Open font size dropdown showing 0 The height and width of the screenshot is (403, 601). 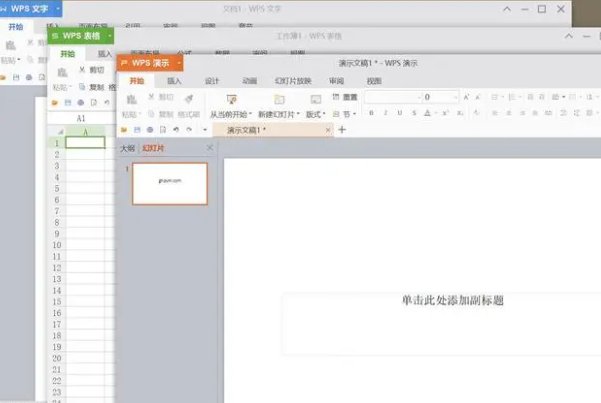click(x=455, y=97)
